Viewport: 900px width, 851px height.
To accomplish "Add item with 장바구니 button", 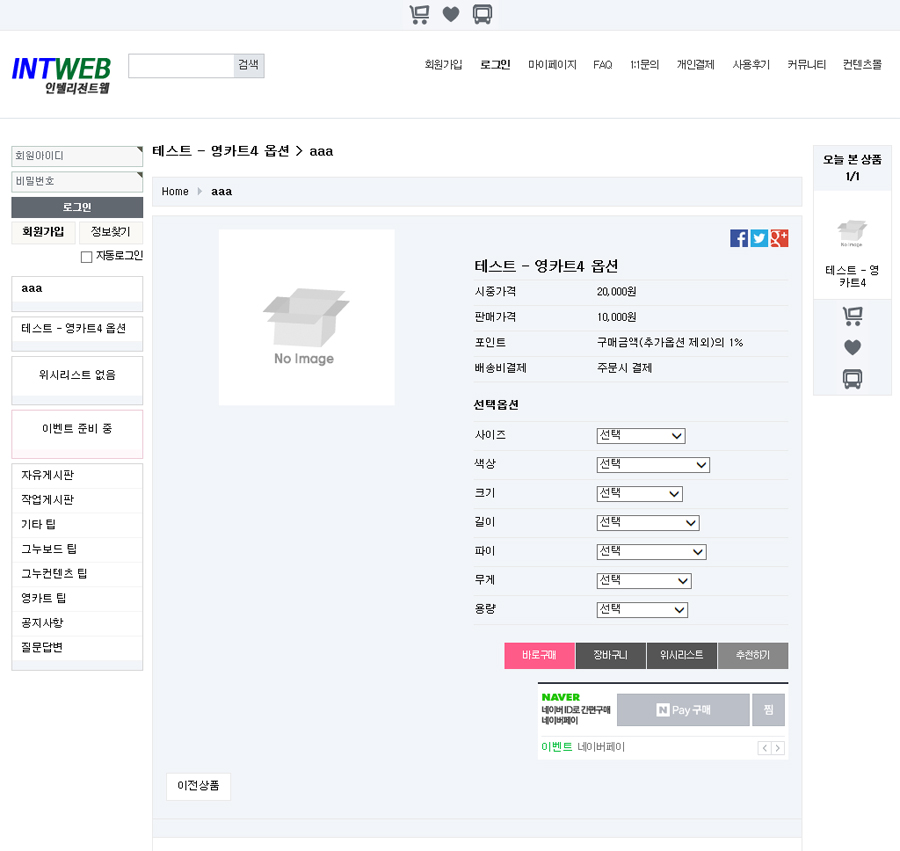I will point(610,656).
